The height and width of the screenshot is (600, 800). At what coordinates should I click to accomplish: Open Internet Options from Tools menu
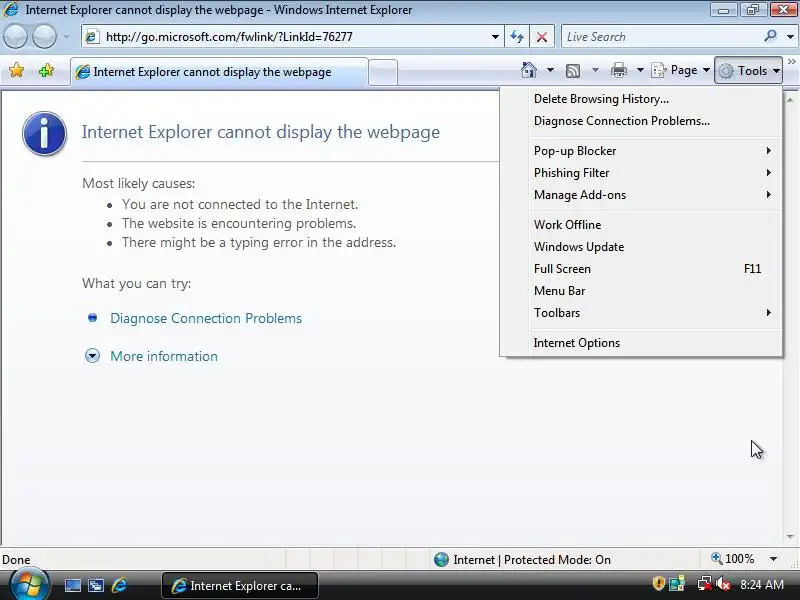pos(641,343)
